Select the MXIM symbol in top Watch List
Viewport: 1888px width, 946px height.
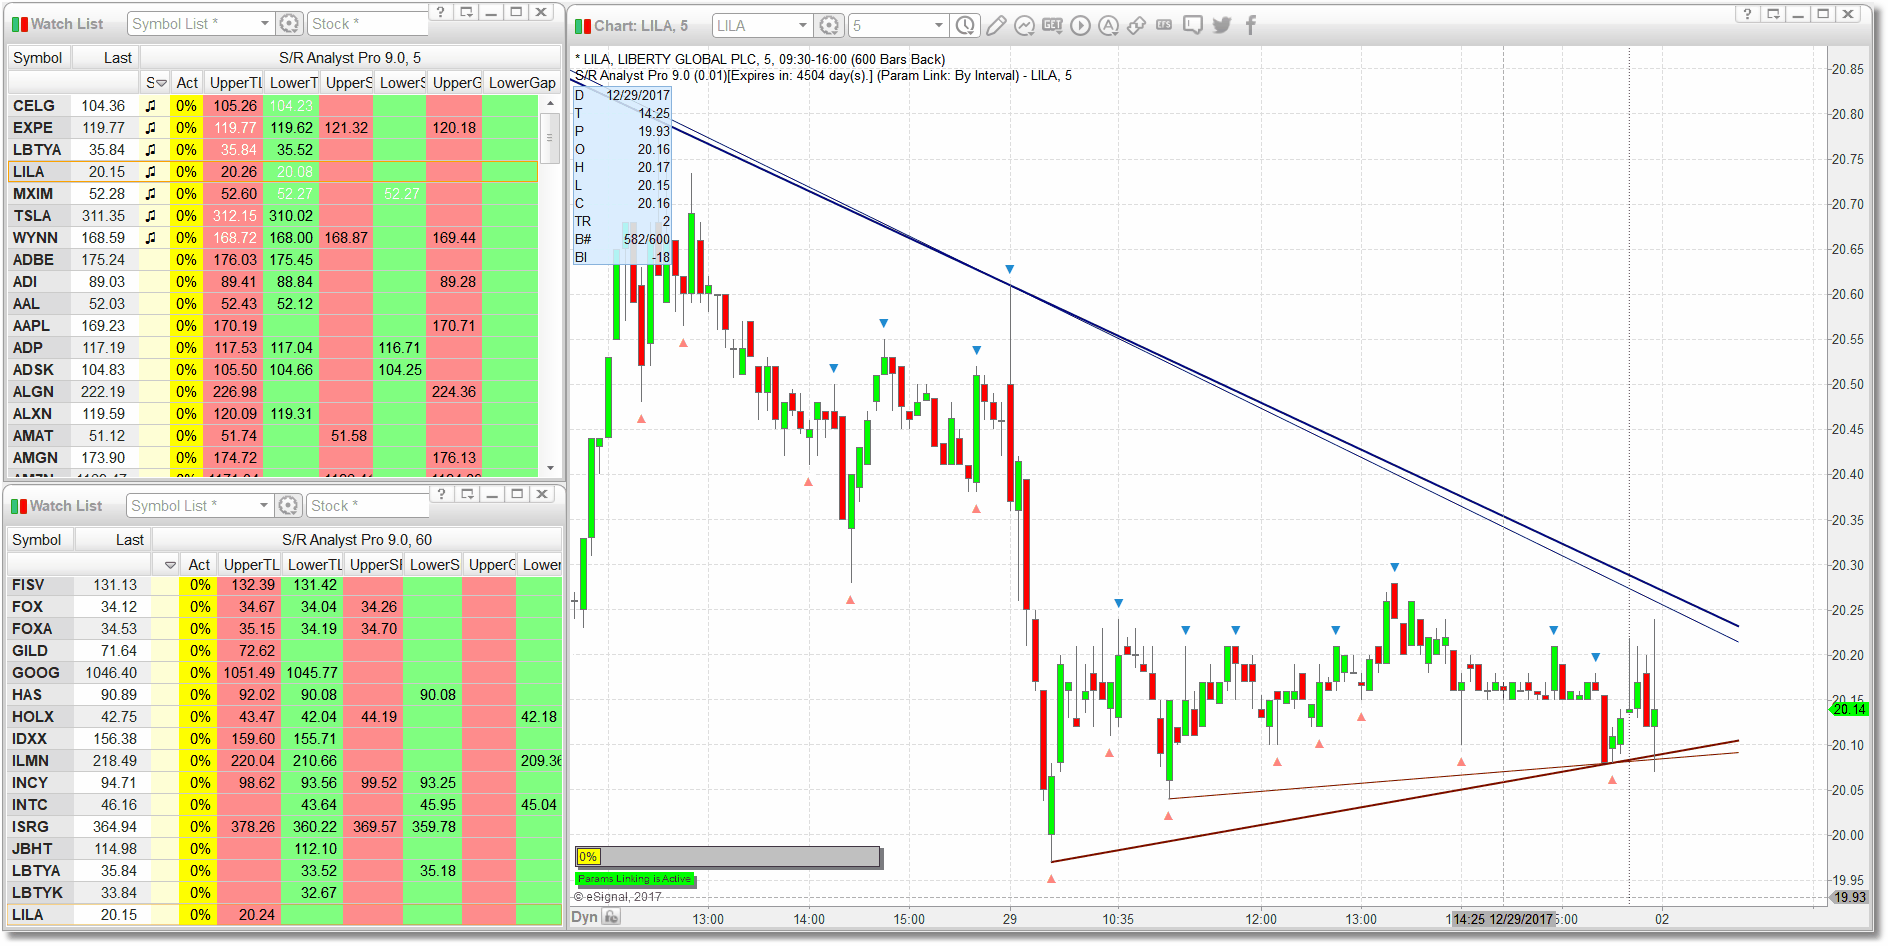[x=33, y=194]
